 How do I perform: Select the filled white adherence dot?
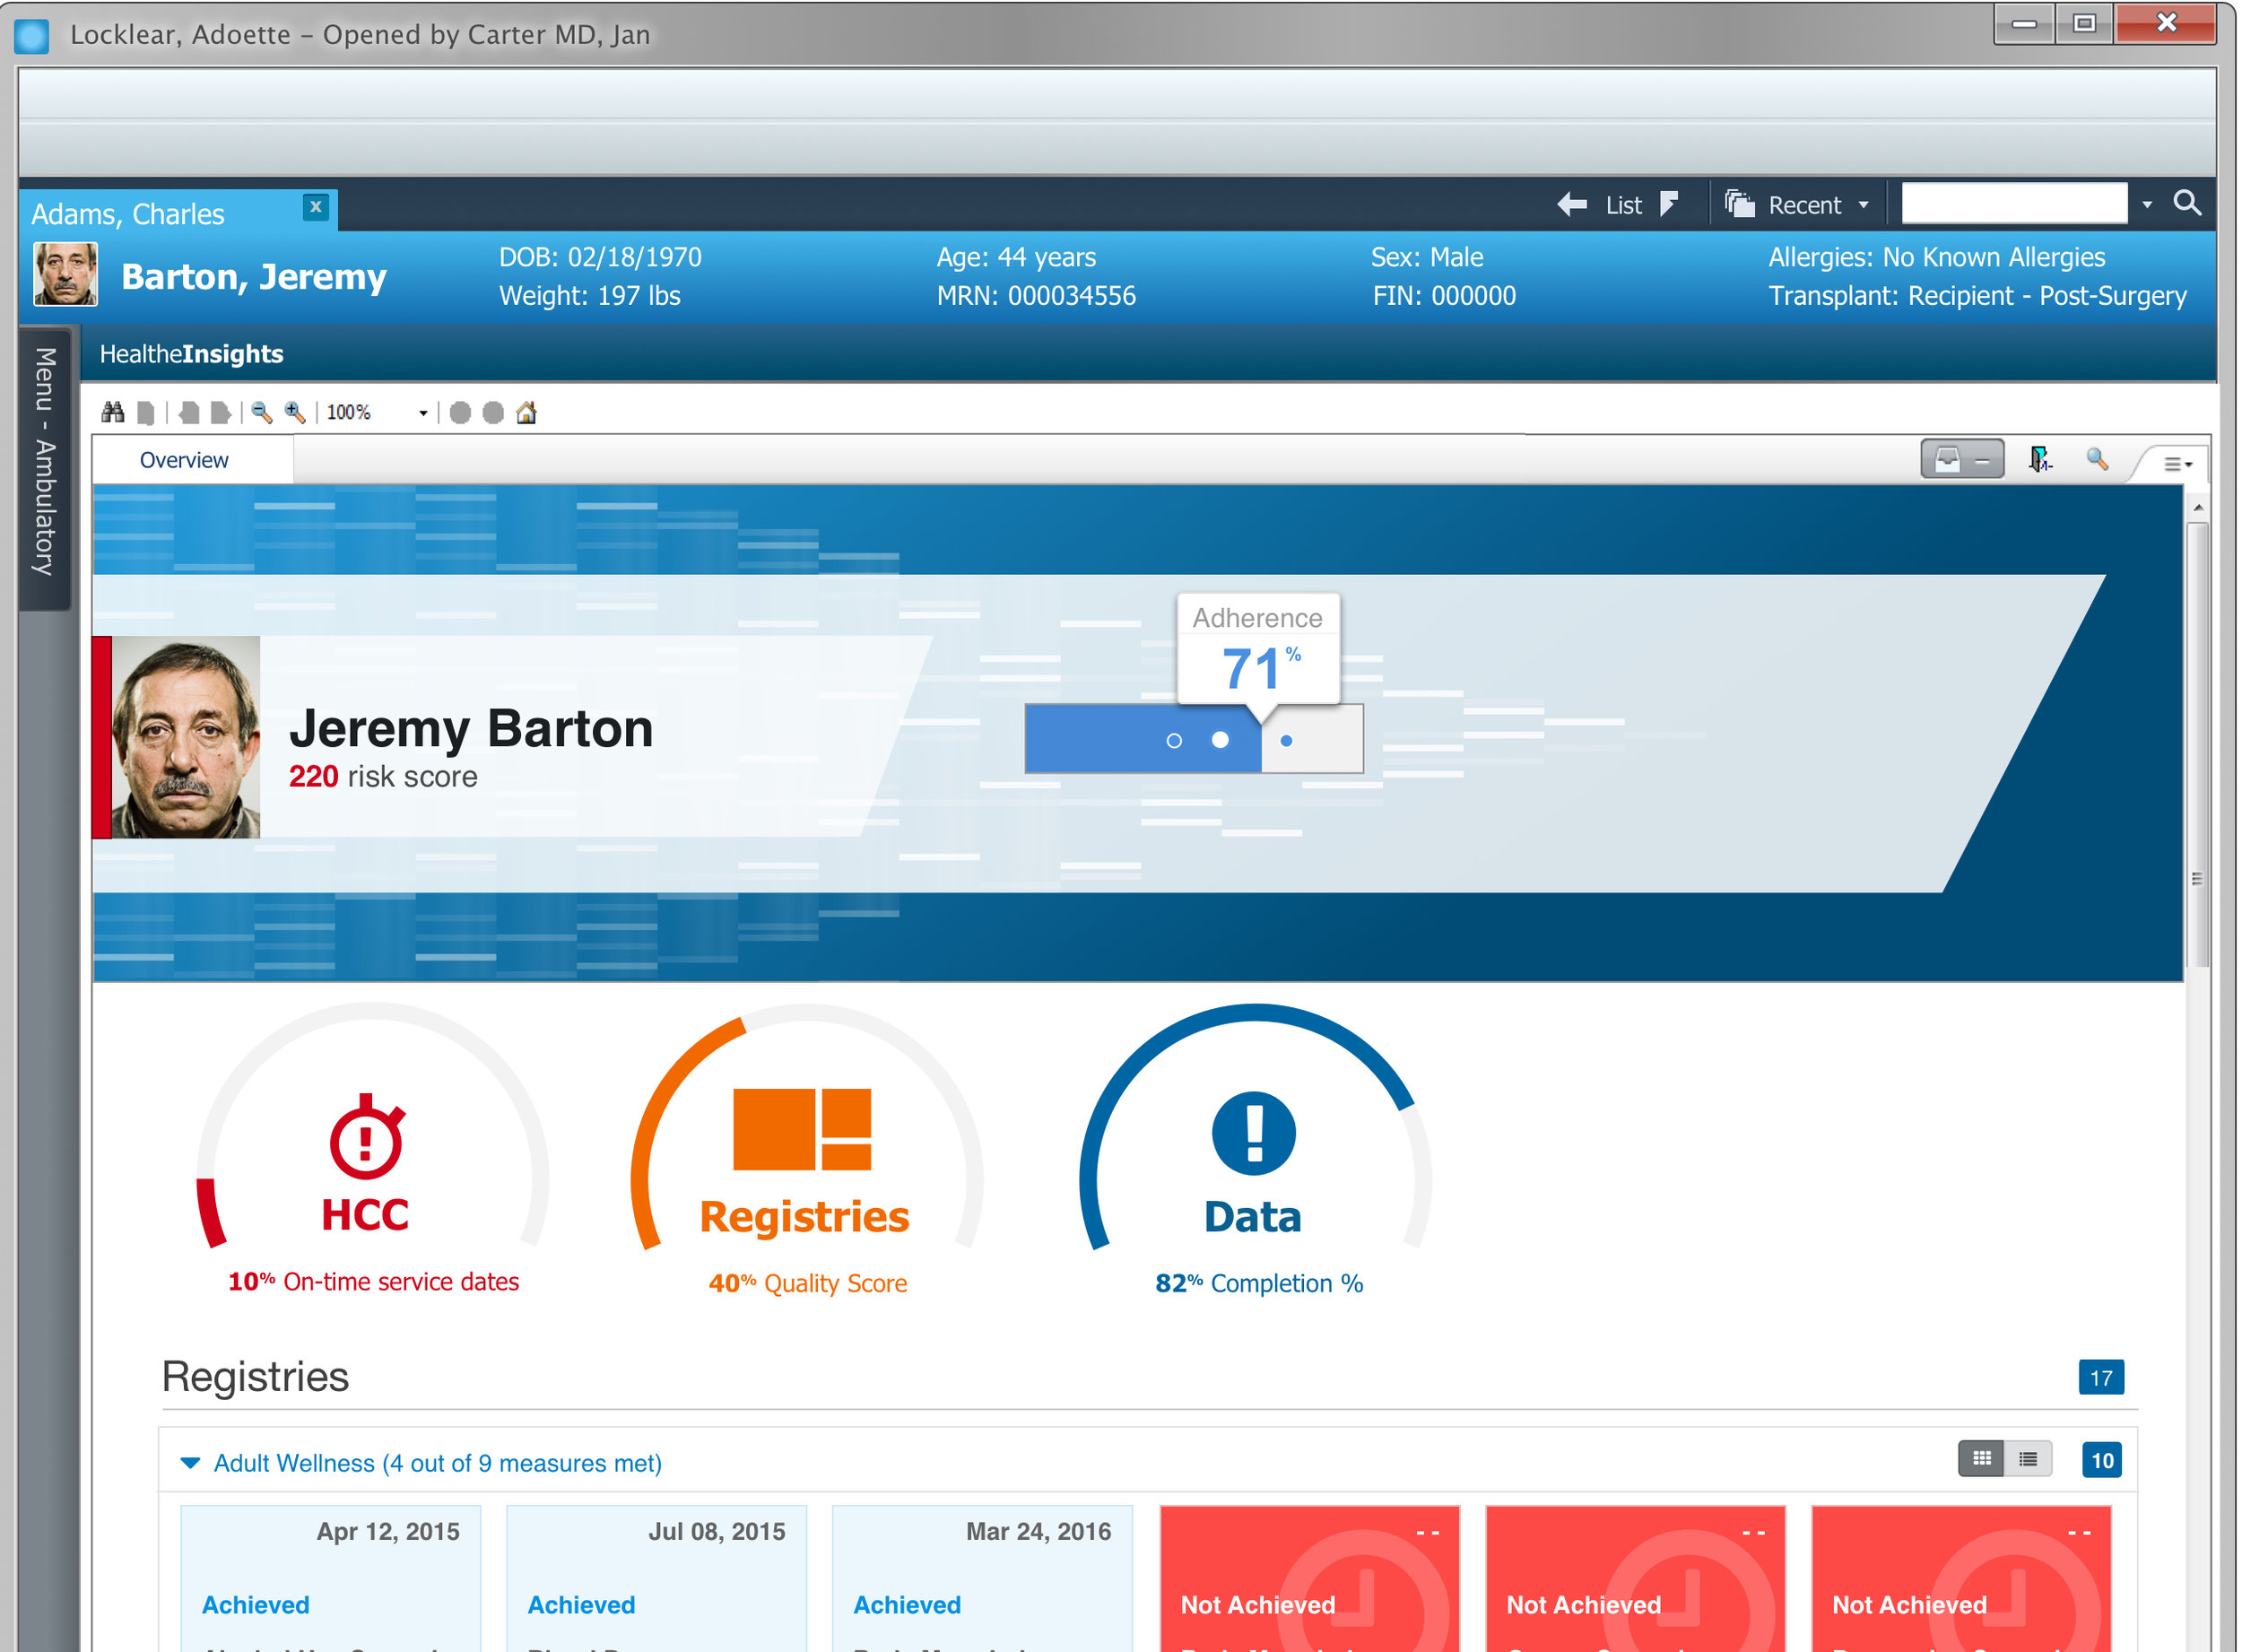pyautogui.click(x=1220, y=740)
